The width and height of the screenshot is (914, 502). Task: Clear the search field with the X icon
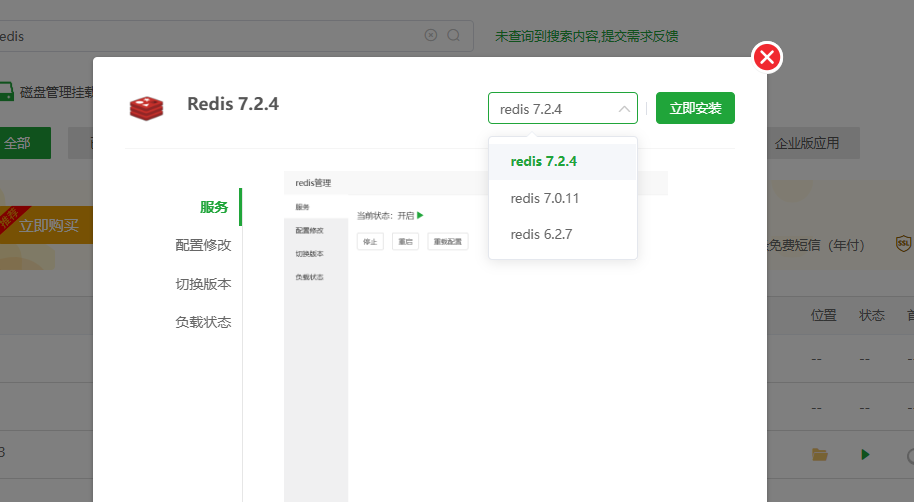431,35
